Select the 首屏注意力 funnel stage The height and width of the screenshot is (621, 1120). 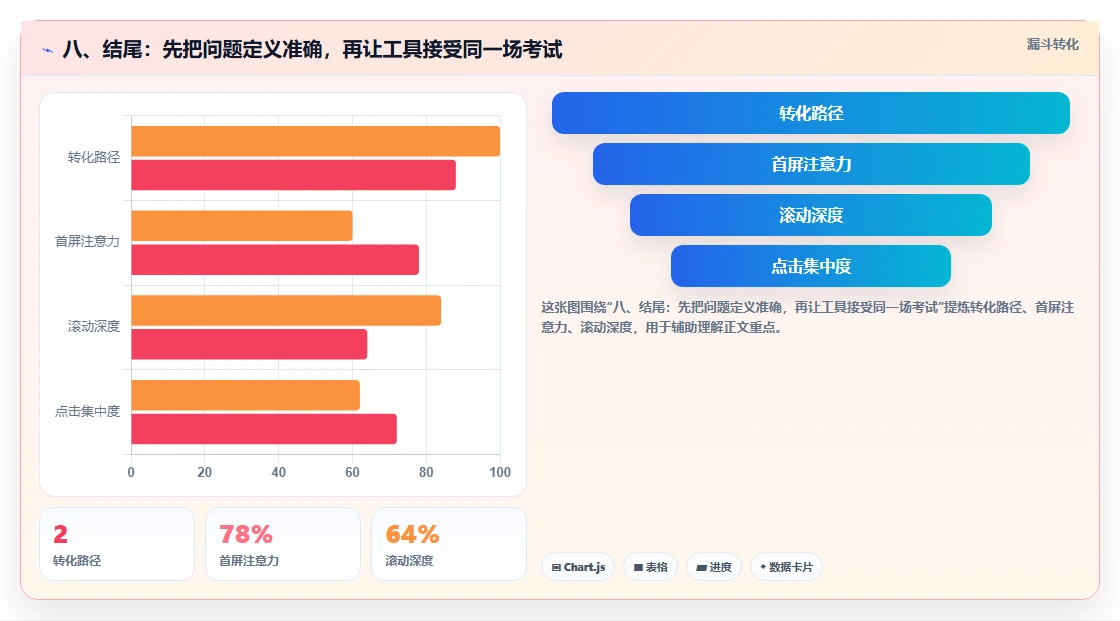coord(811,164)
